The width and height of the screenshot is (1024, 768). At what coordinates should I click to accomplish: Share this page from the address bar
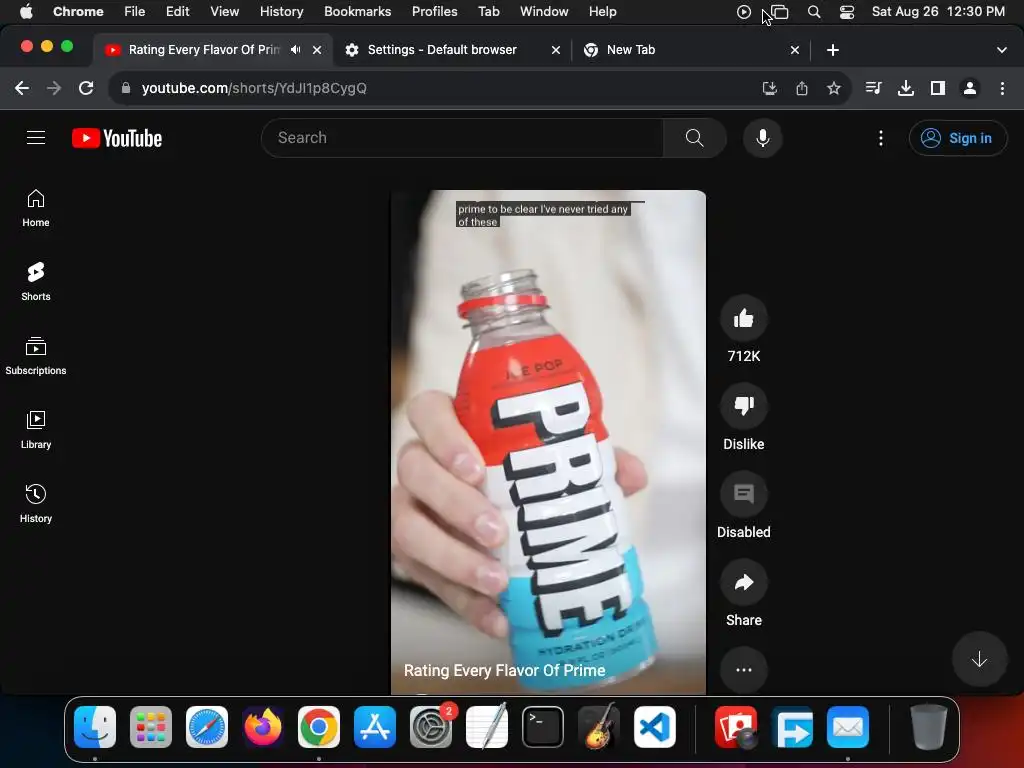tap(801, 88)
